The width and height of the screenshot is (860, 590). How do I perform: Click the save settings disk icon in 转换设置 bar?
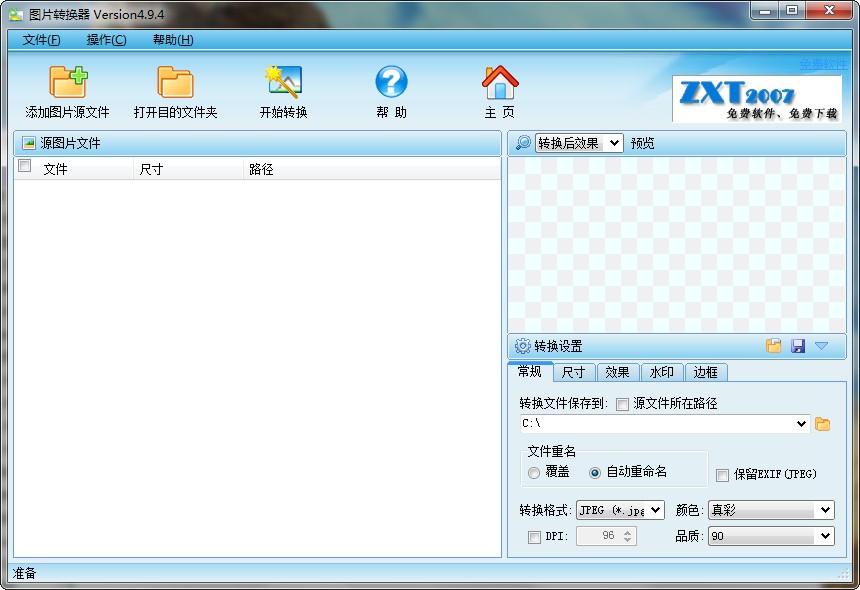click(x=798, y=345)
